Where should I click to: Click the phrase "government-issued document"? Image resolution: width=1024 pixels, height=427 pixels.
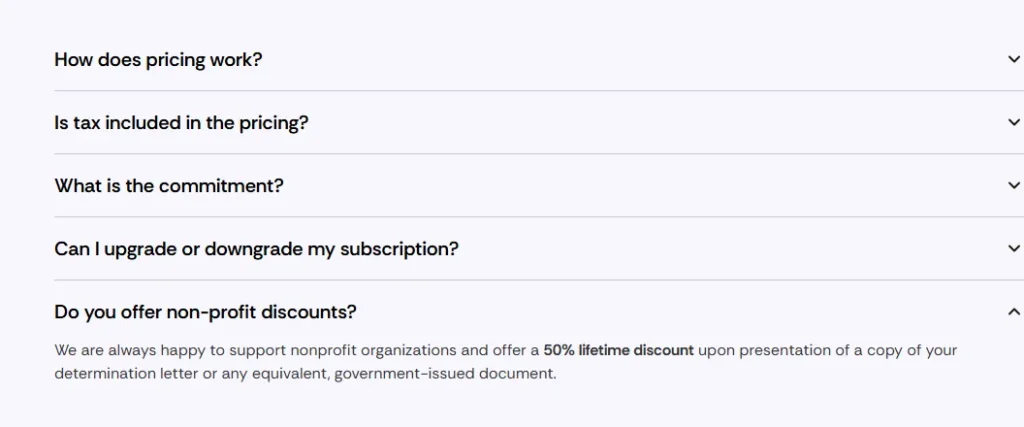444,375
